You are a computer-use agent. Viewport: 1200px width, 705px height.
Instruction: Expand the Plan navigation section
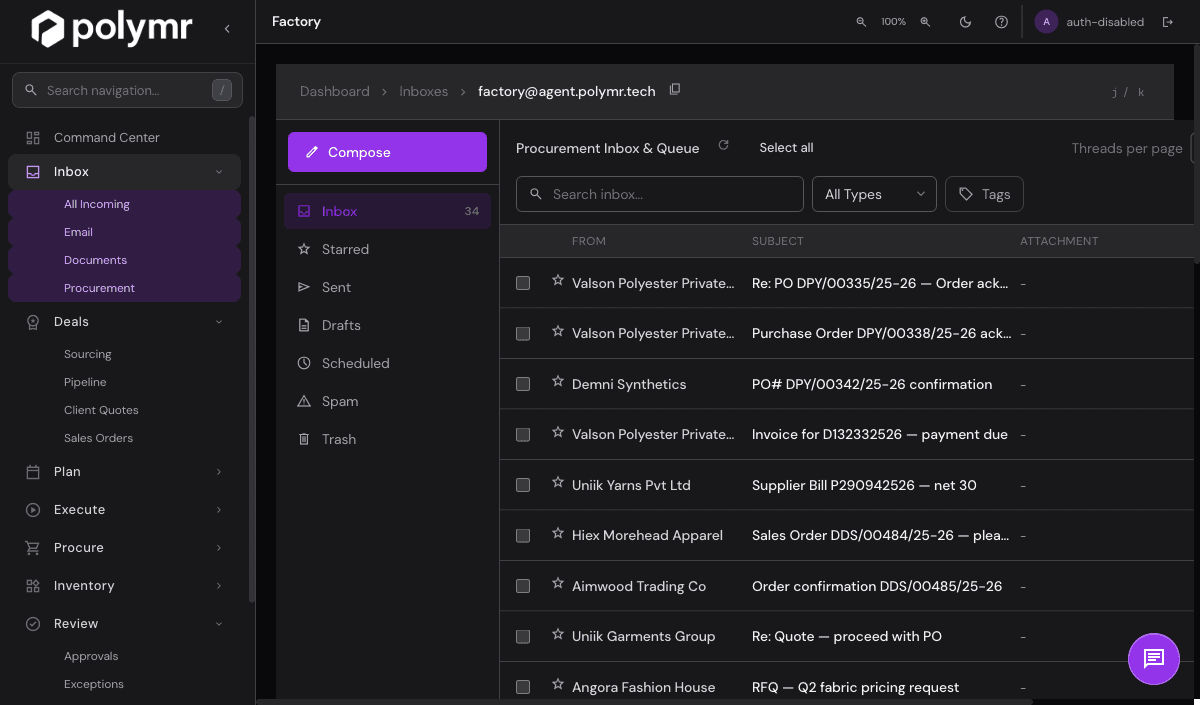click(219, 472)
